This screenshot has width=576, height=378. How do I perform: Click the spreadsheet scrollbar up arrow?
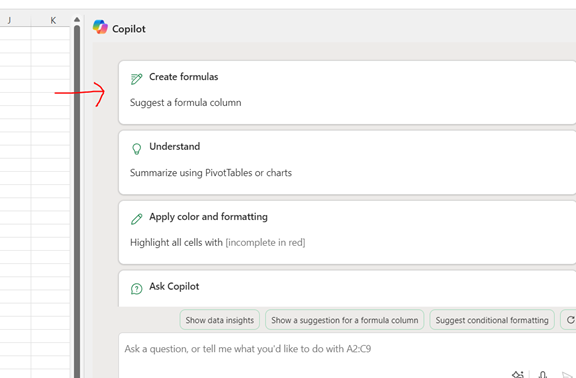pyautogui.click(x=77, y=19)
